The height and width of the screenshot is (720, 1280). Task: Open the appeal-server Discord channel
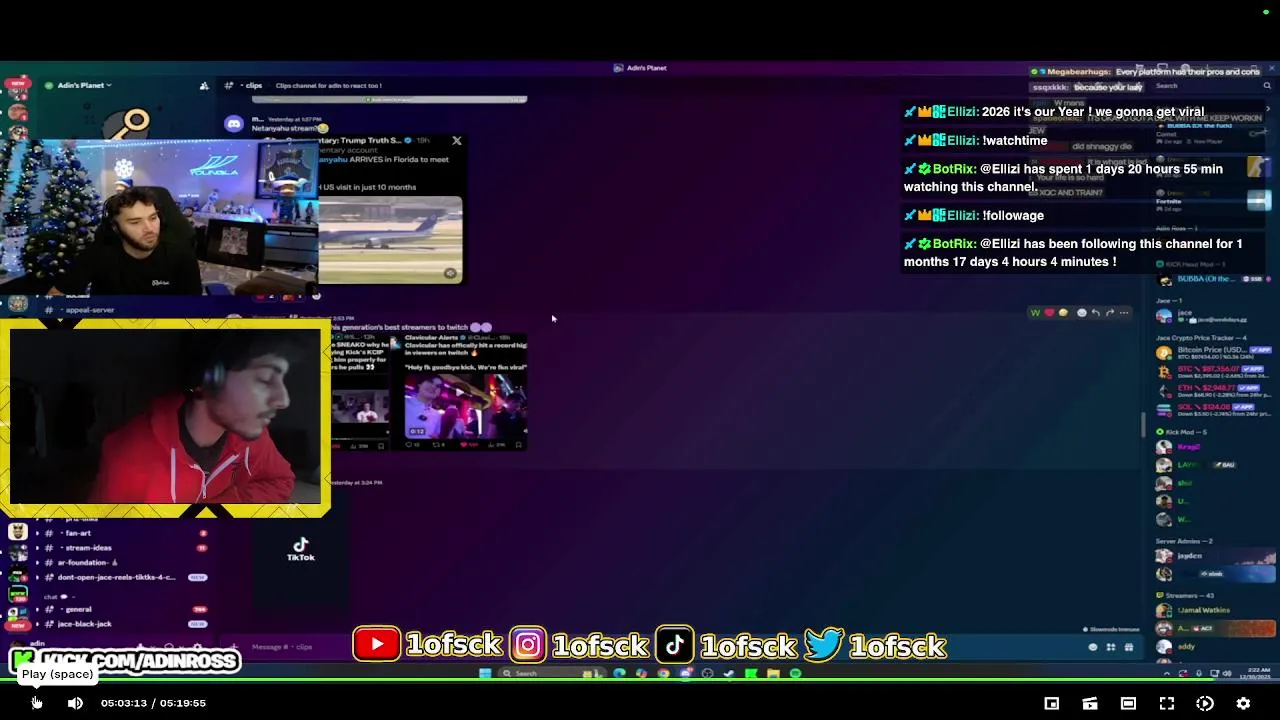[90, 310]
